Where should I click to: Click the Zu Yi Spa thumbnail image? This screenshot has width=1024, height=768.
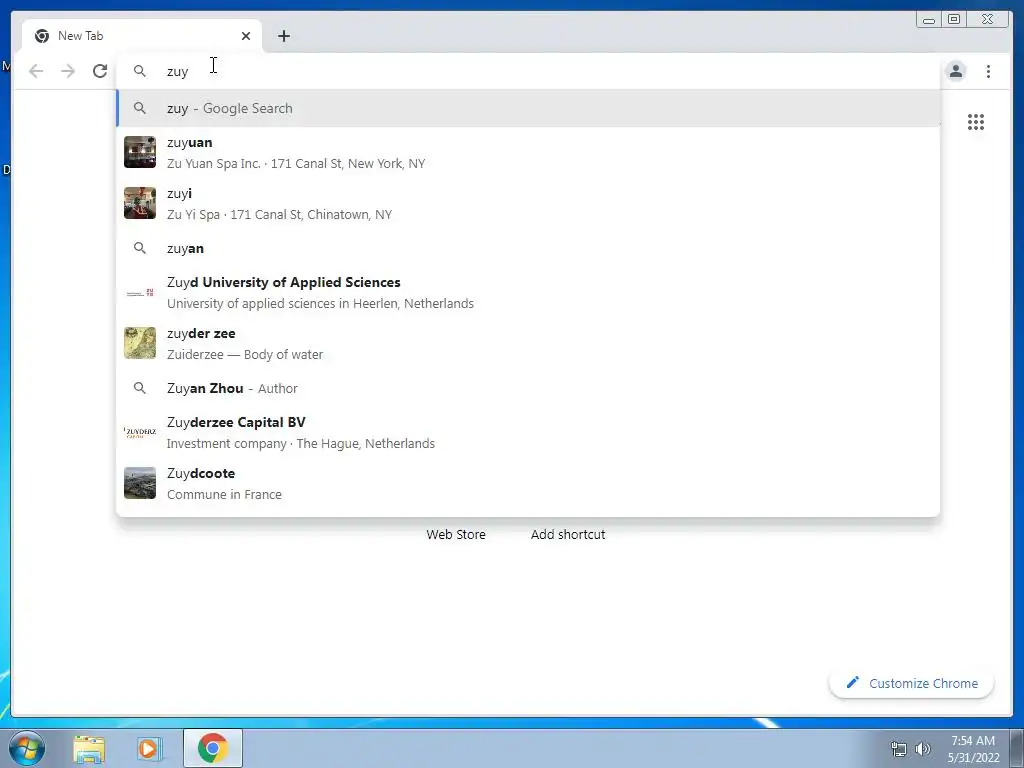pos(140,203)
